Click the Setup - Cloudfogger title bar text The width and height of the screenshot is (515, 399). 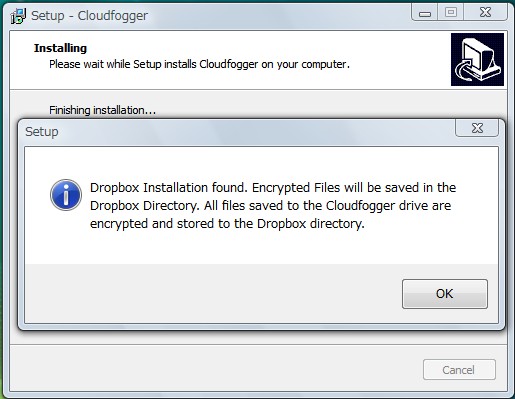(x=89, y=16)
